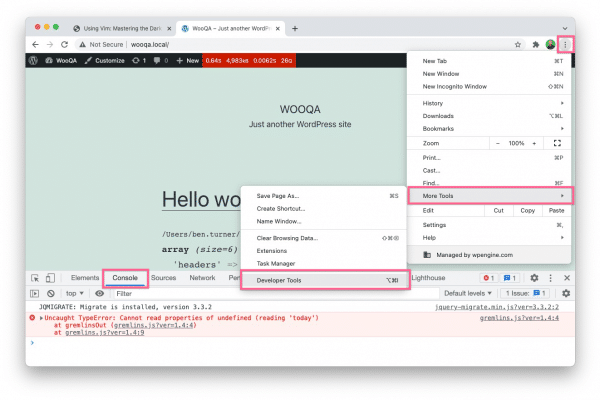Expand the Uncaught TypeError stack trace
The height and width of the screenshot is (400, 600).
tap(41, 316)
